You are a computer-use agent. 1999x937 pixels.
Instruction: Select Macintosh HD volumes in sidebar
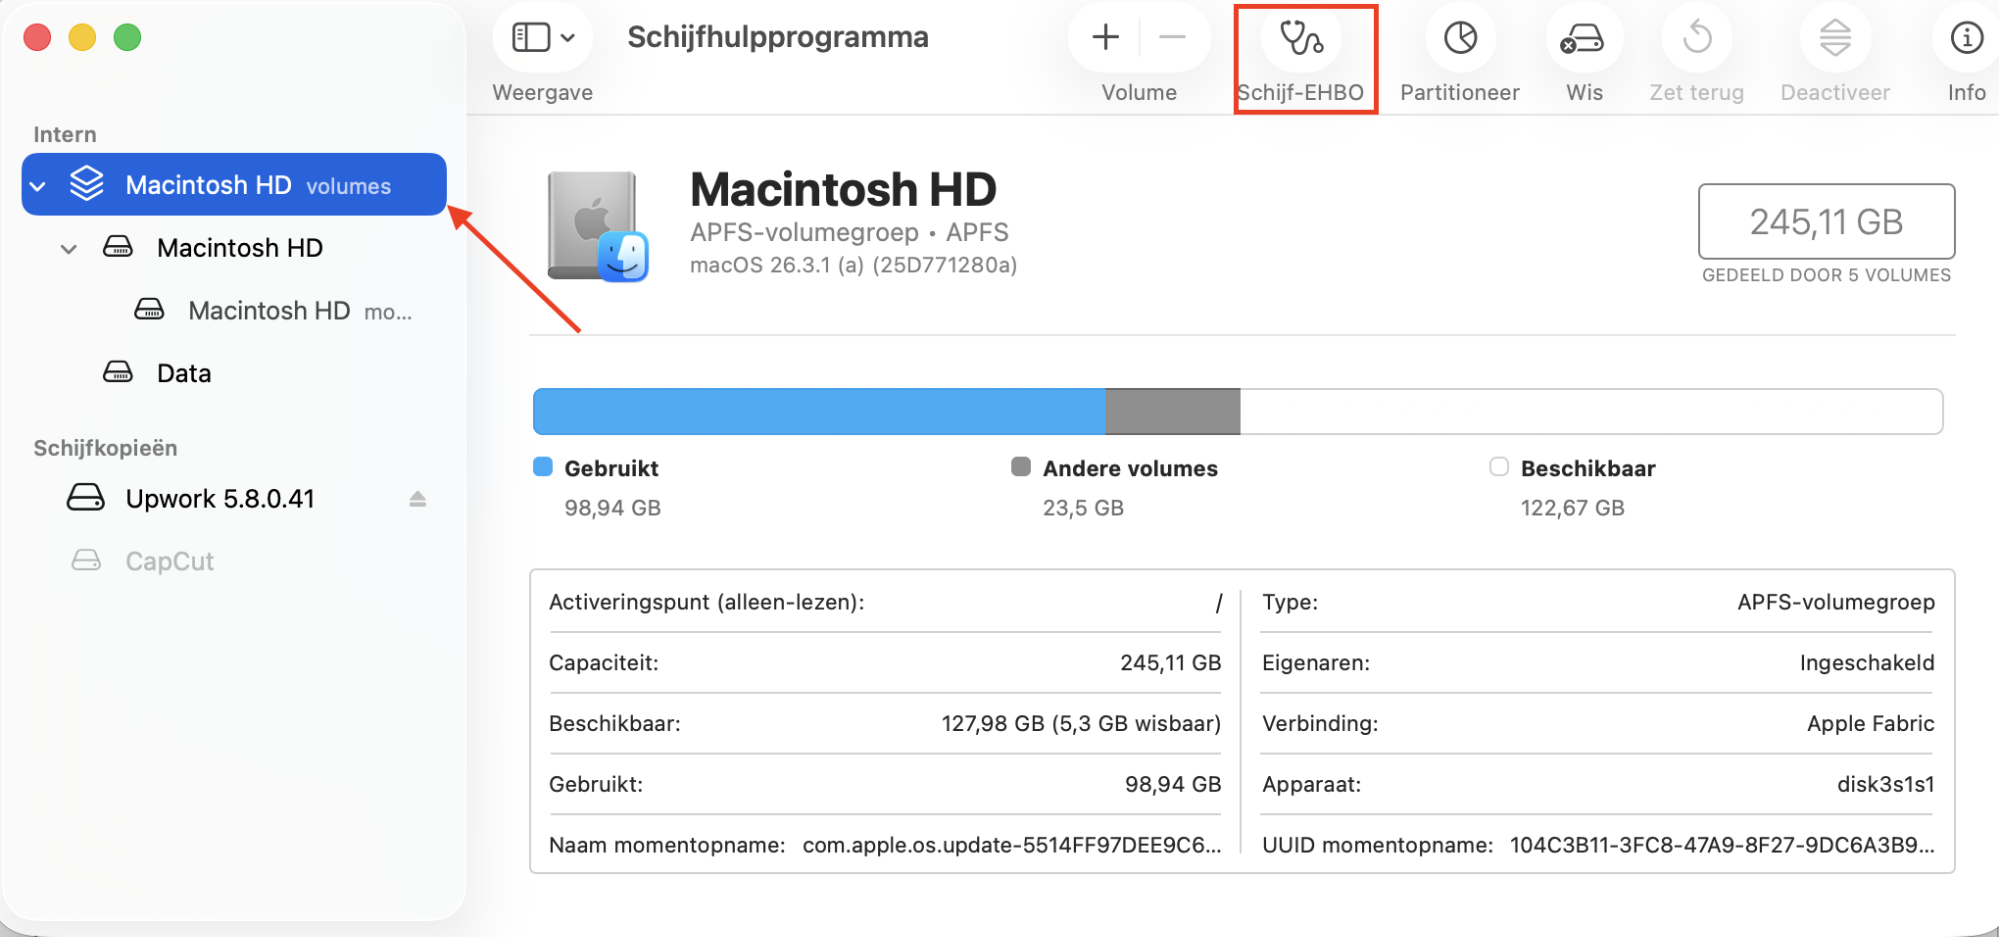point(234,185)
